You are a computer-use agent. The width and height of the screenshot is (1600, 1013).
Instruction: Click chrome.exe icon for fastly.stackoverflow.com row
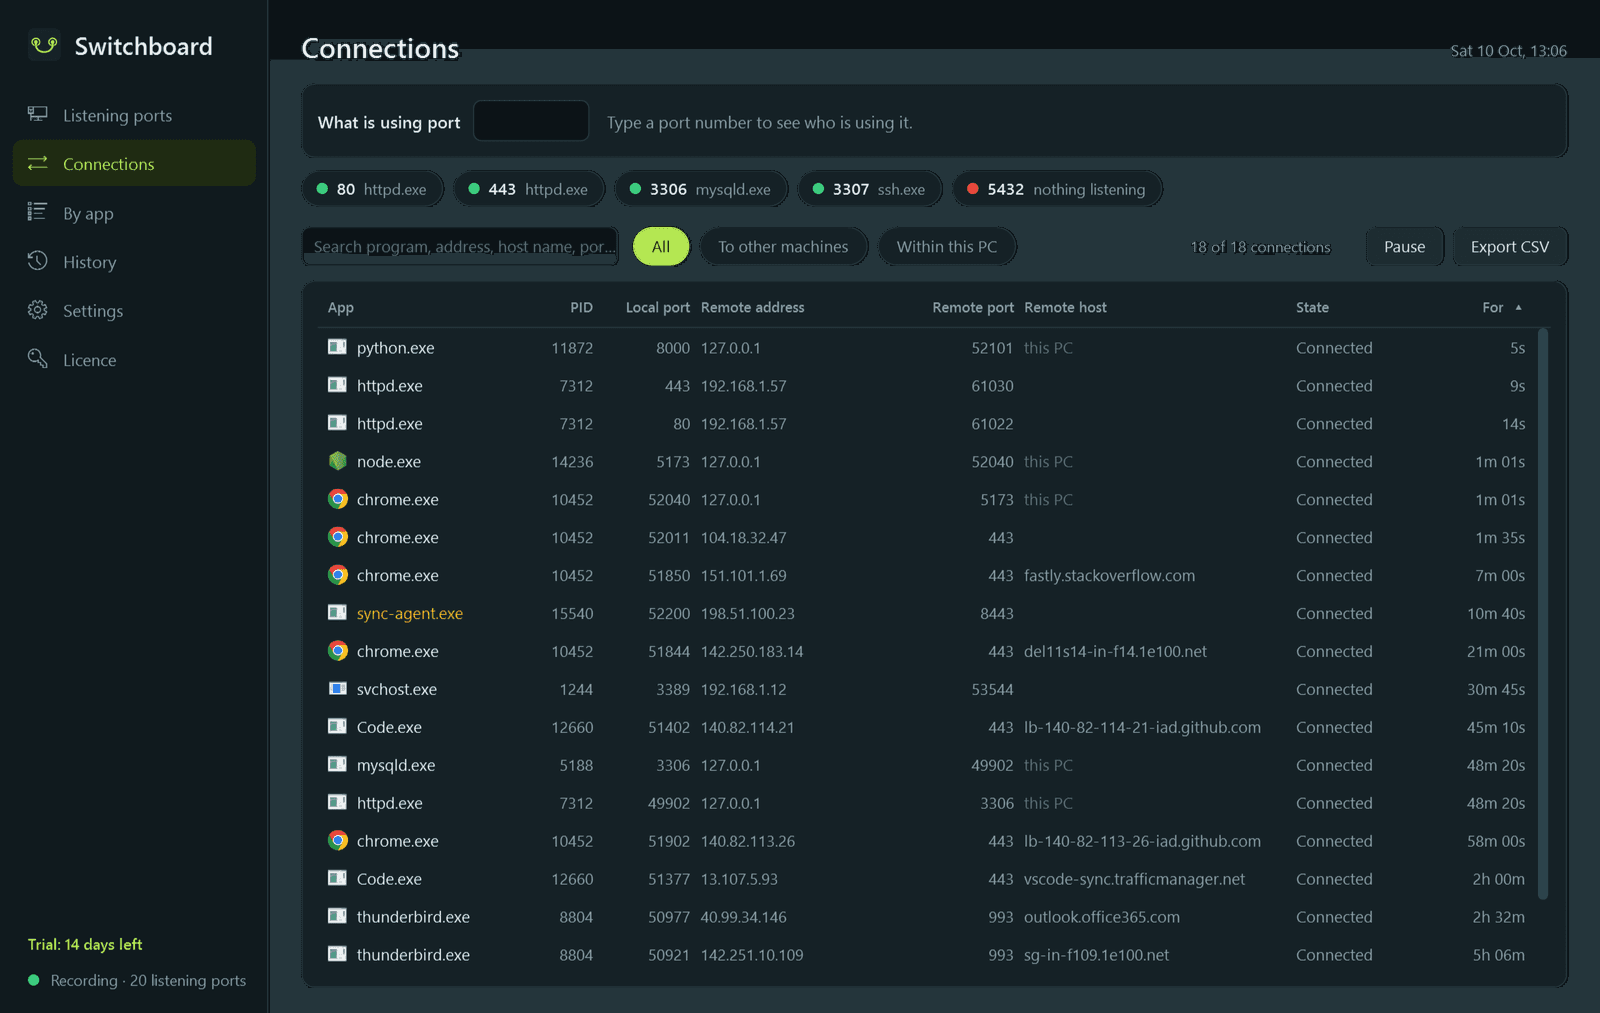[x=337, y=575]
